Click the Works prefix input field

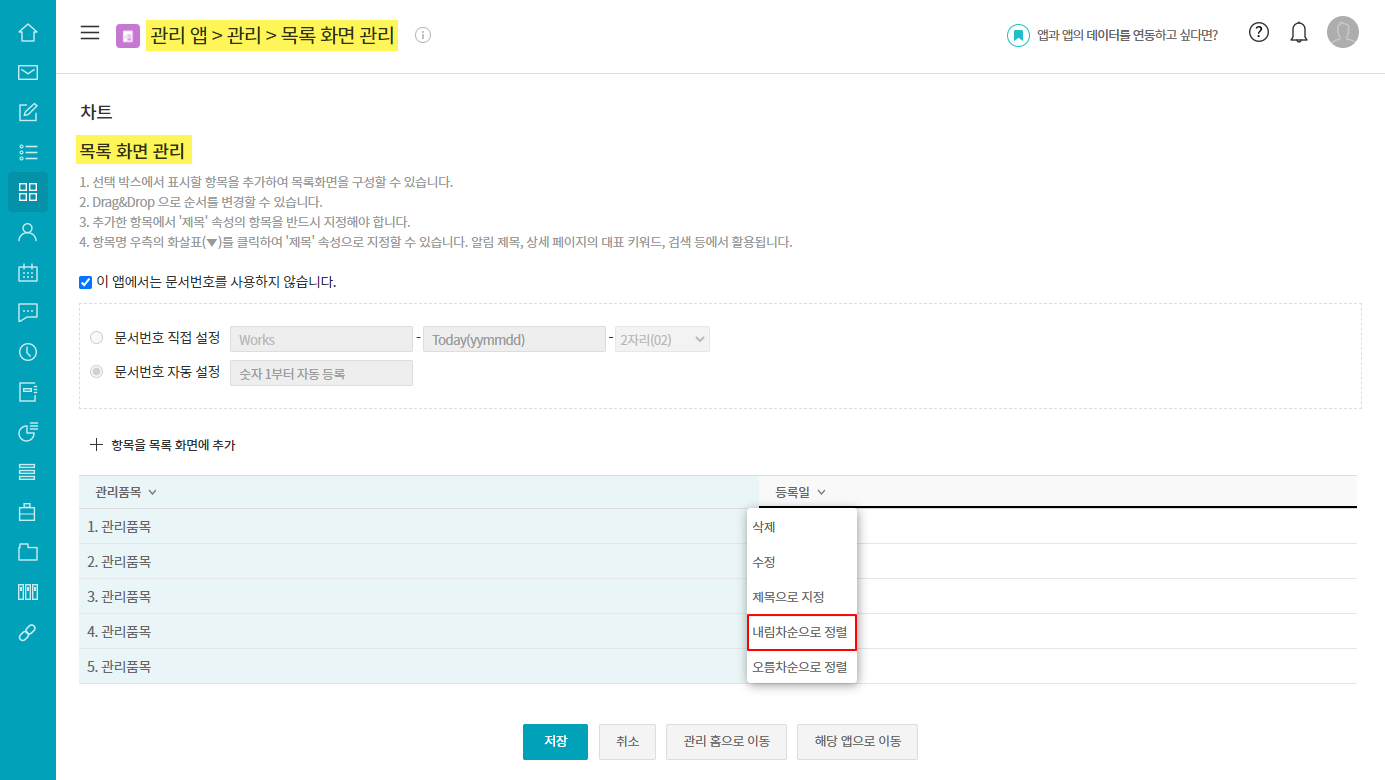[x=321, y=339]
